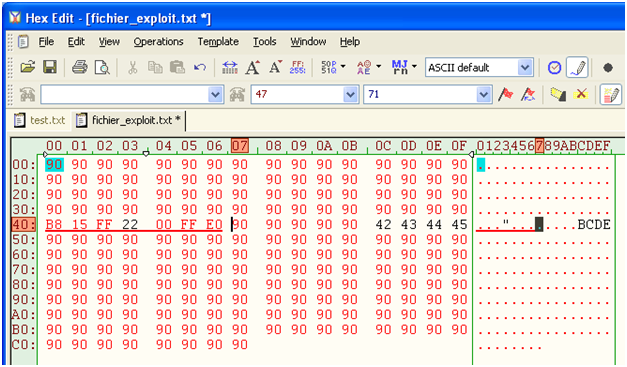Click hex byte 42 in row 40

[383, 225]
